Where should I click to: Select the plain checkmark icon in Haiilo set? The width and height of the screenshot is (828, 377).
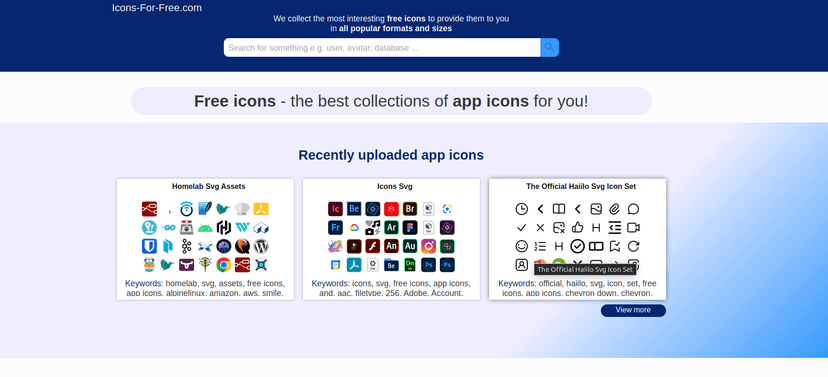[x=522, y=228]
